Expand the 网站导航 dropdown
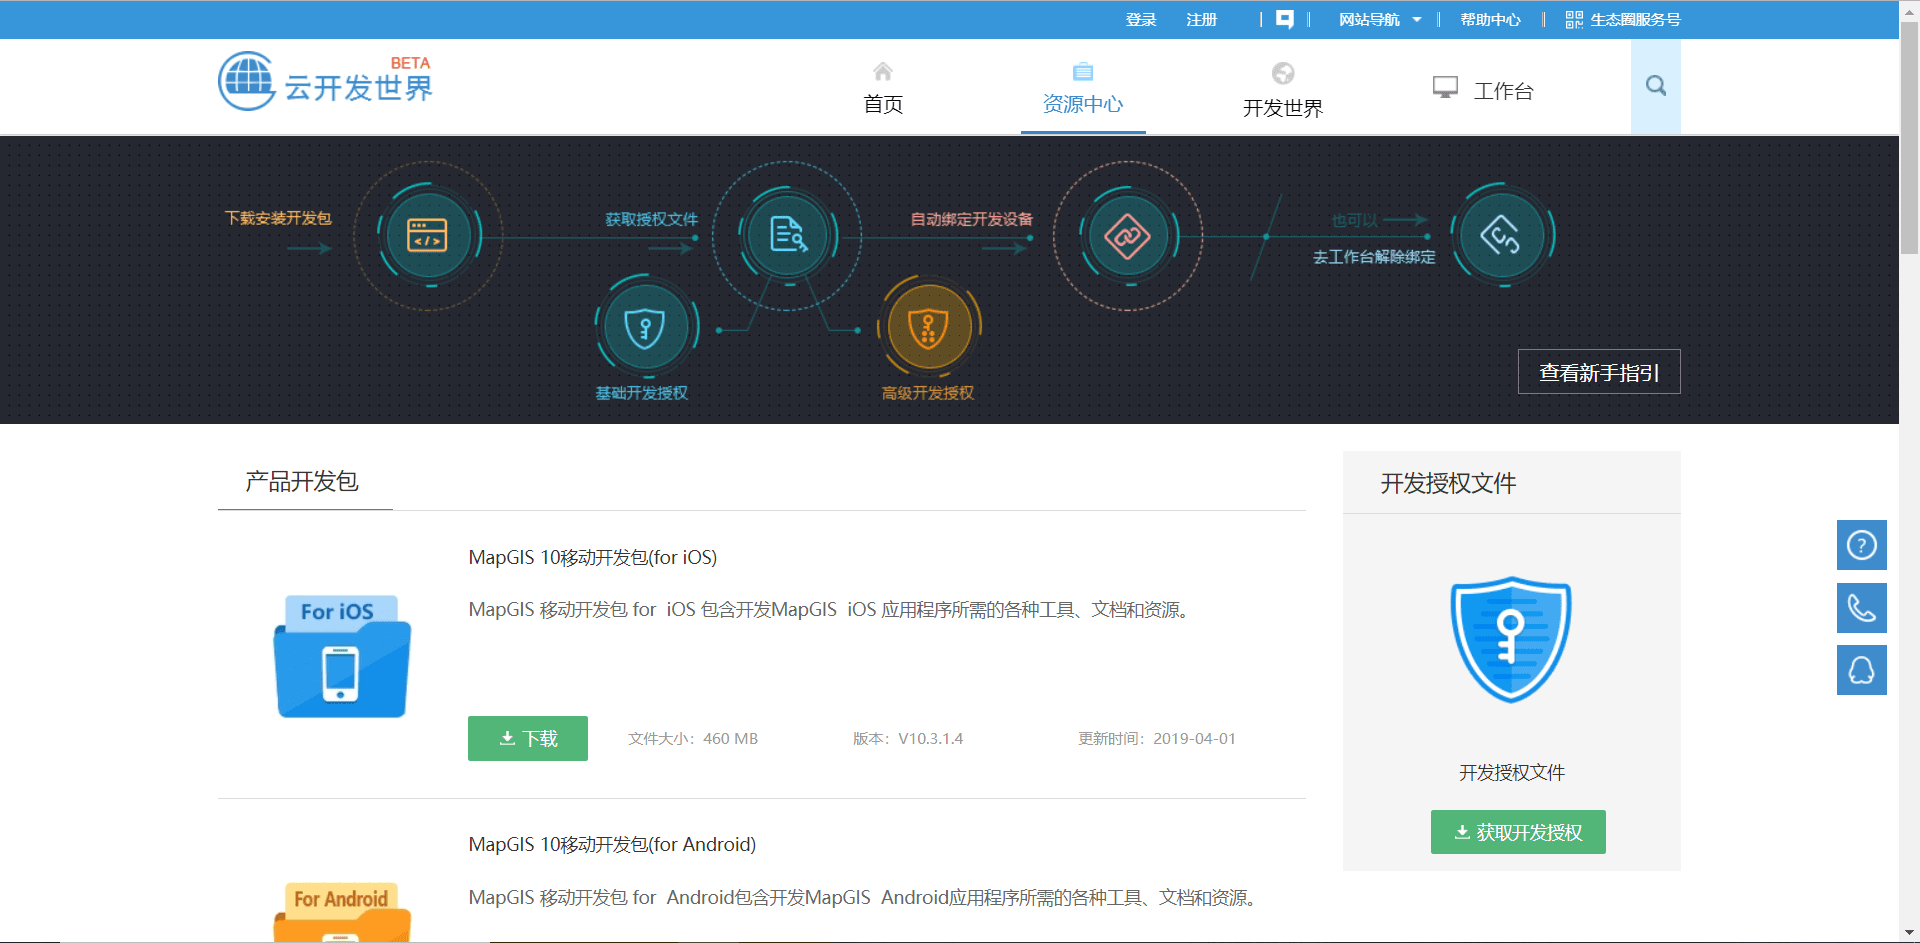Viewport: 1920px width, 943px height. tap(1380, 19)
